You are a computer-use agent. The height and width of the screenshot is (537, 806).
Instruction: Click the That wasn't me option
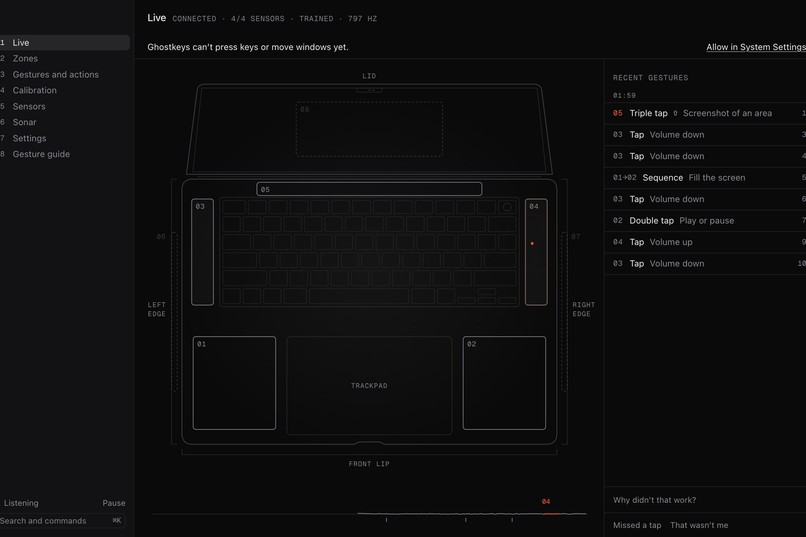click(699, 525)
